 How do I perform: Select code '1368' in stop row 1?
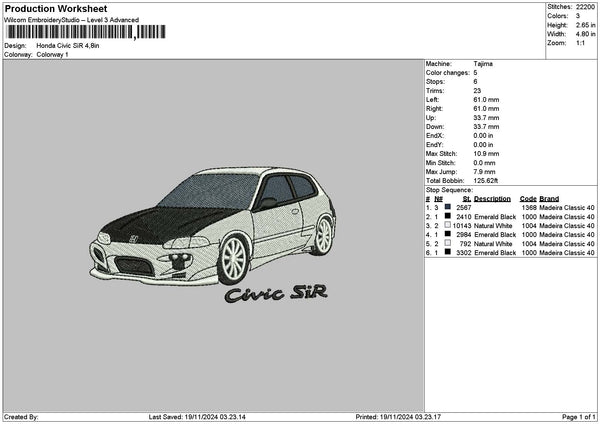[529, 208]
